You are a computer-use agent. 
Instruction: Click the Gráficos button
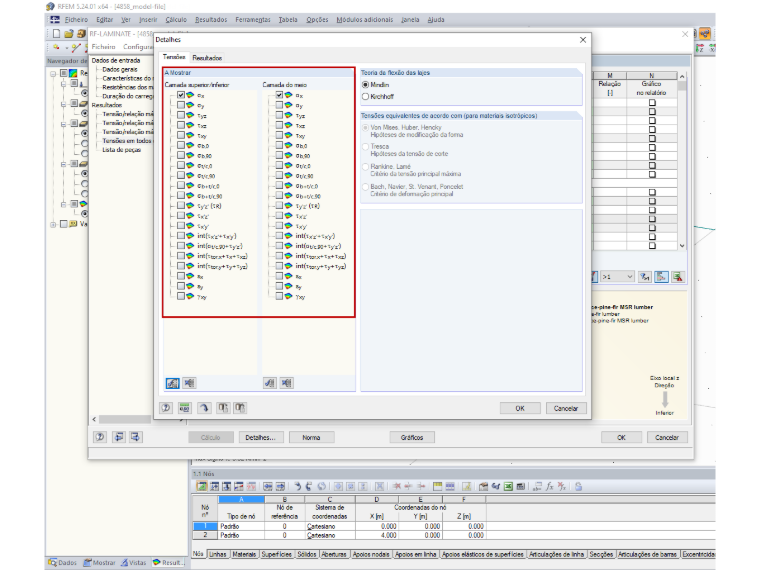pos(412,437)
